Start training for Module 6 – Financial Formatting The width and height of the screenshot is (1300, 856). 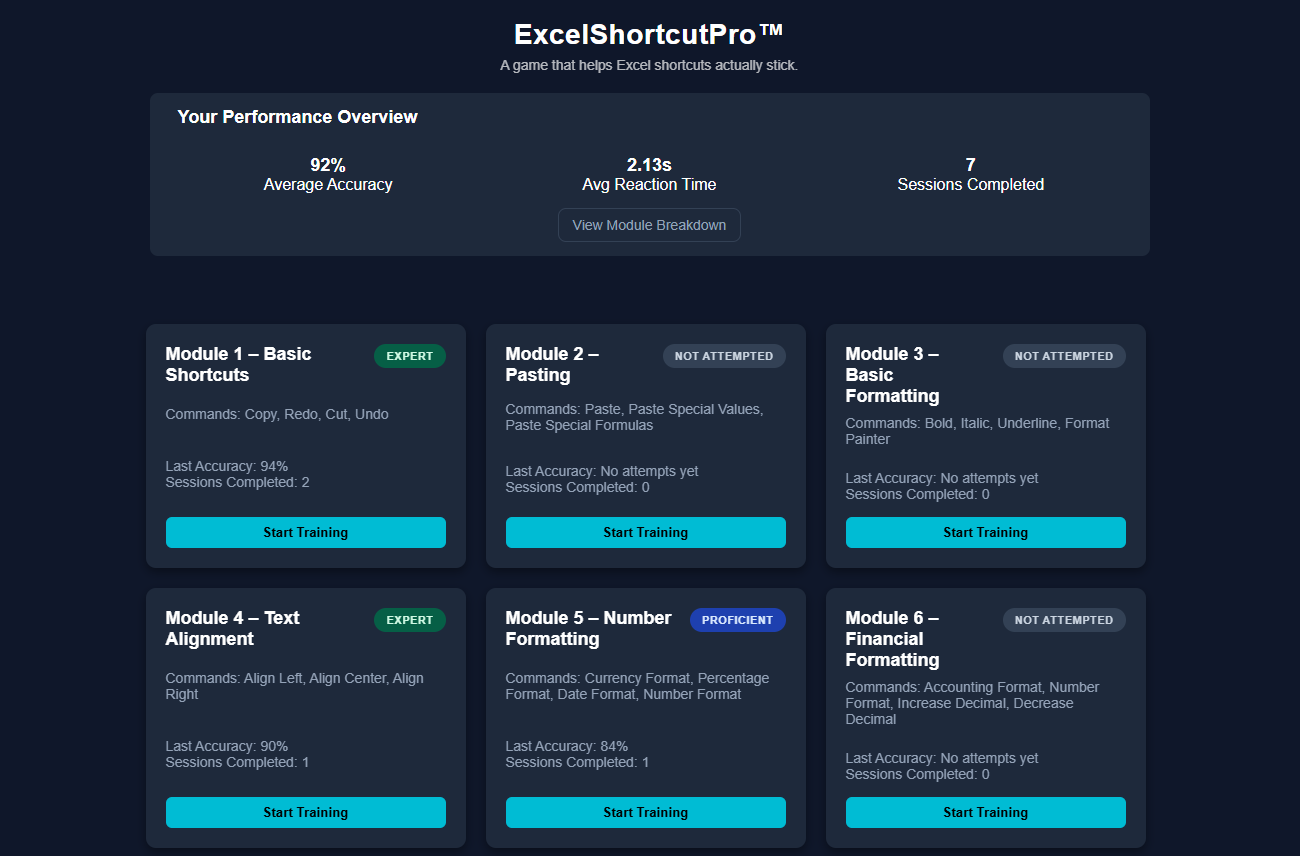985,812
